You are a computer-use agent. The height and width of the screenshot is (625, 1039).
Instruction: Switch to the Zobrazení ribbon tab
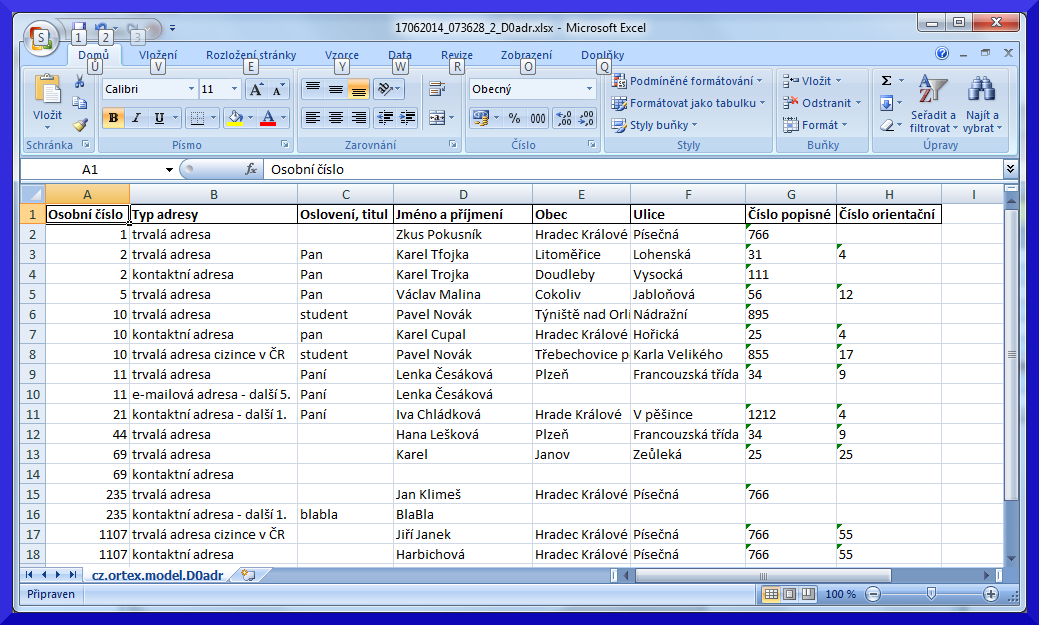pyautogui.click(x=526, y=56)
